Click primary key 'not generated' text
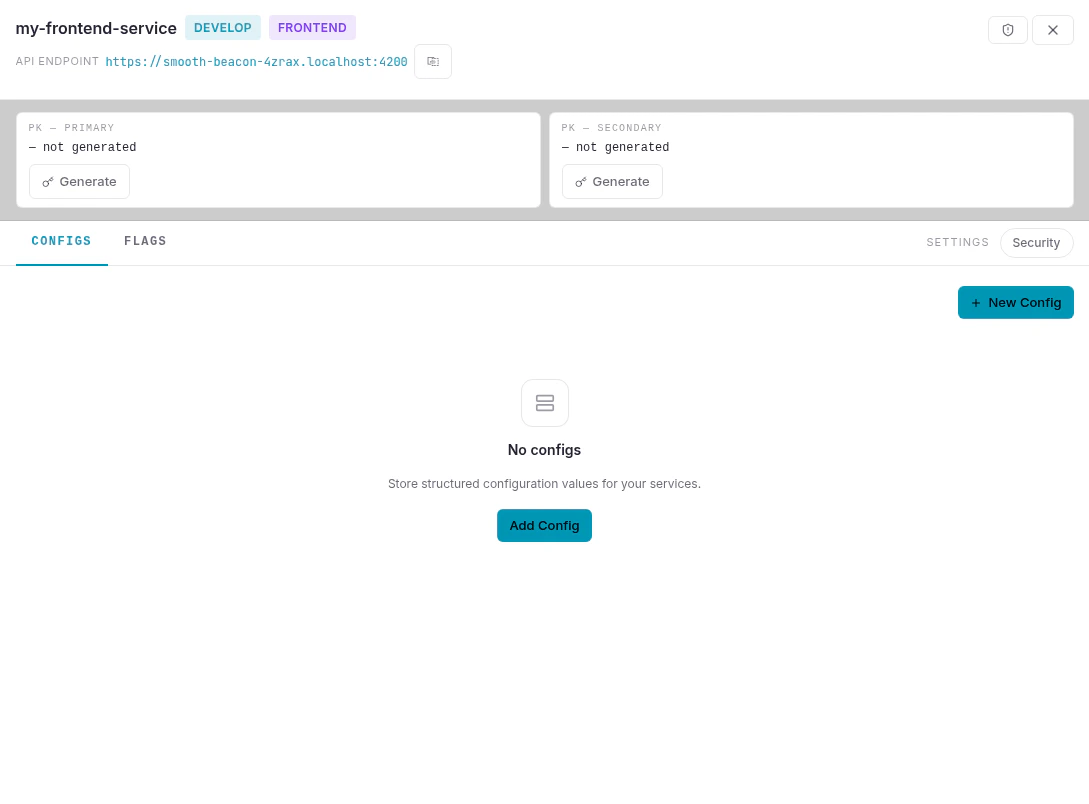The width and height of the screenshot is (1089, 804). (x=82, y=147)
